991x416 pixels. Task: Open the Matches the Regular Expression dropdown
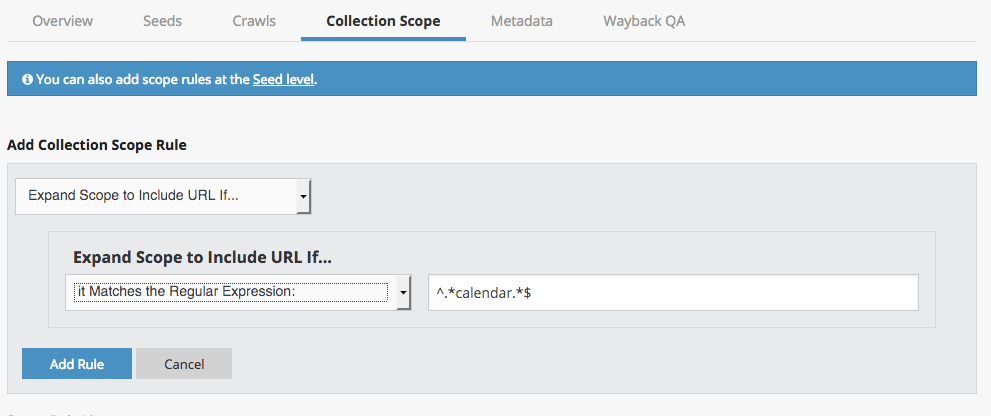click(231, 292)
